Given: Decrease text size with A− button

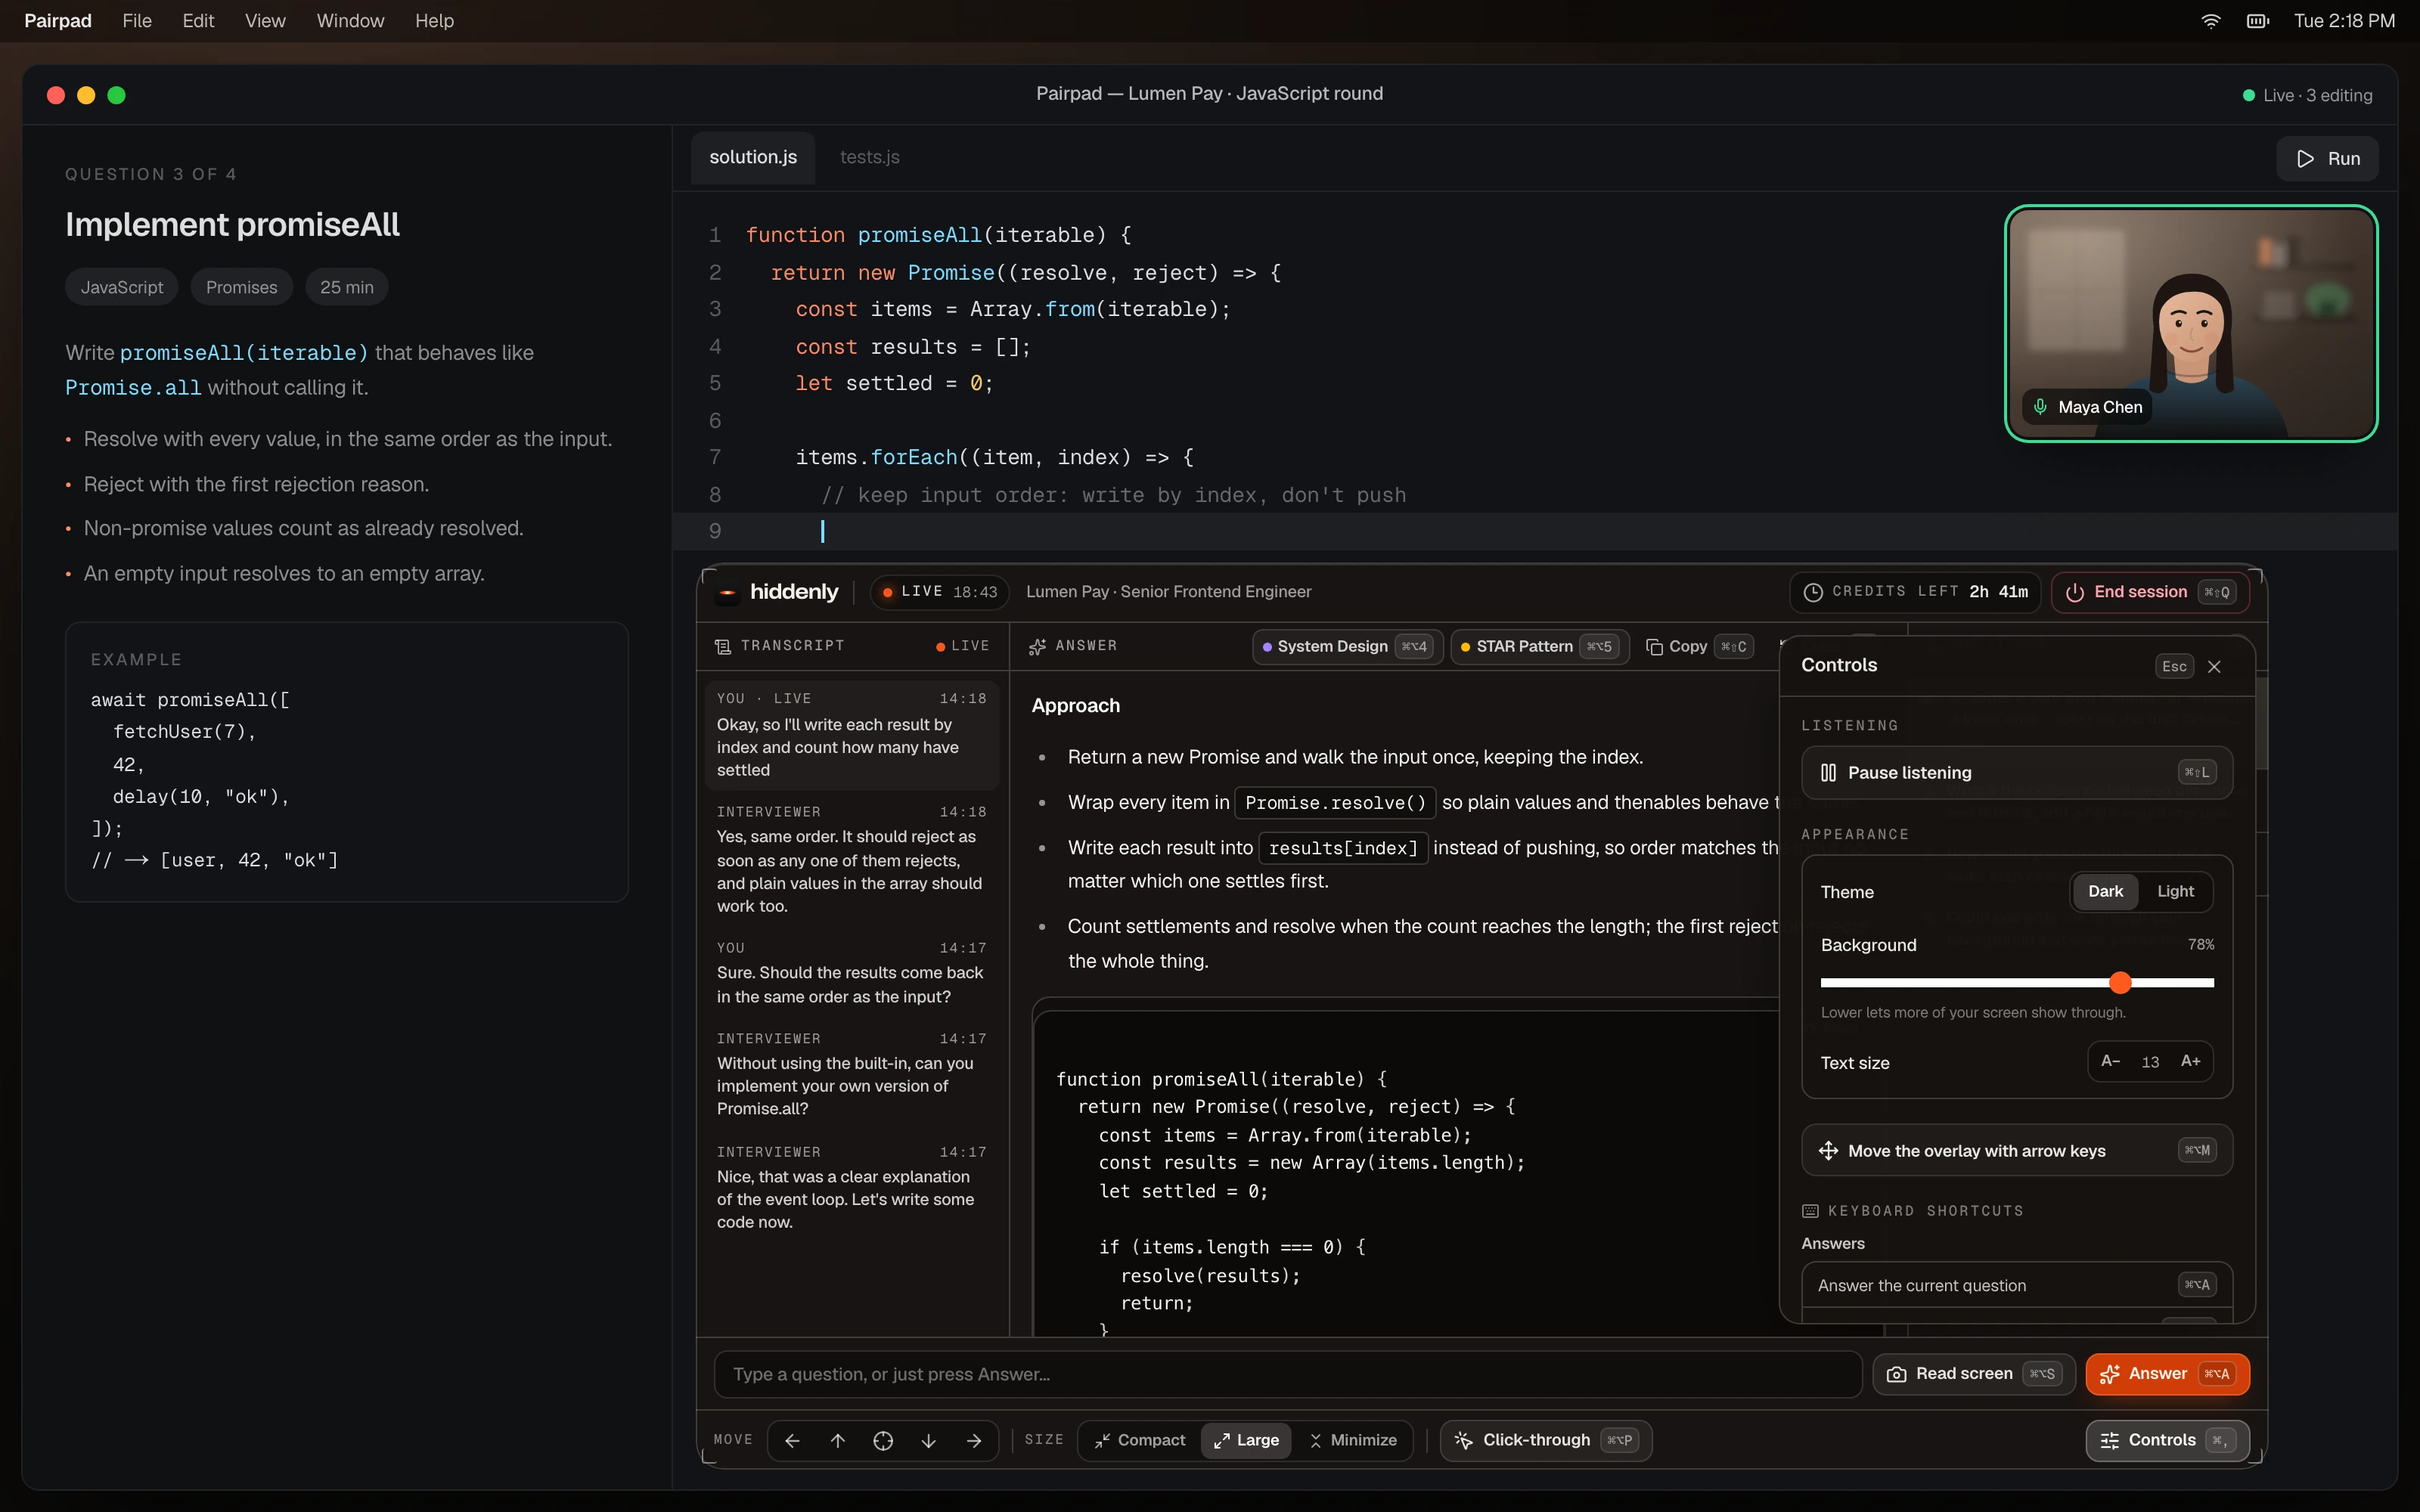Looking at the screenshot, I should 2110,1061.
